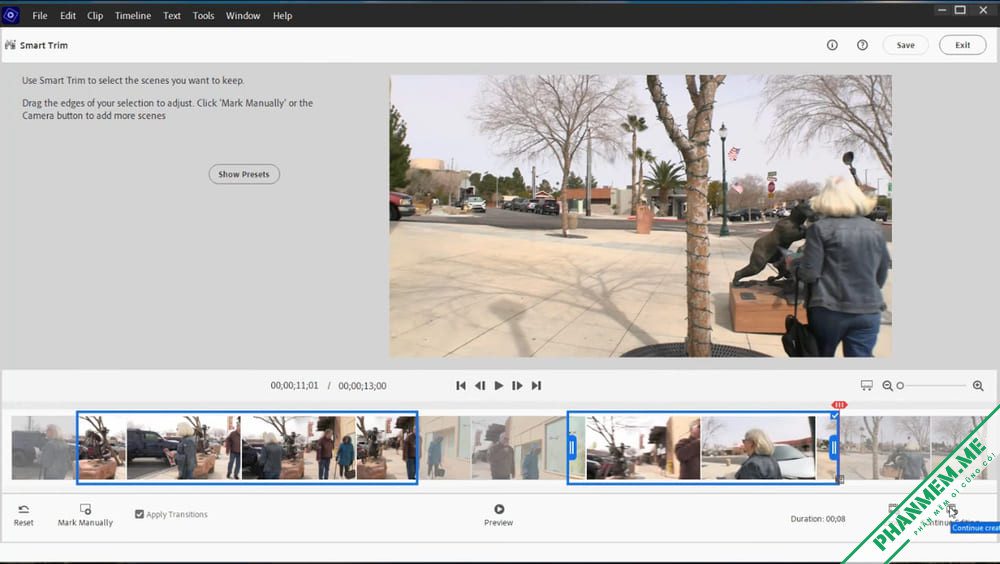Image resolution: width=1000 pixels, height=564 pixels.
Task: Click the total duration 00;00;13;00
Action: point(362,385)
